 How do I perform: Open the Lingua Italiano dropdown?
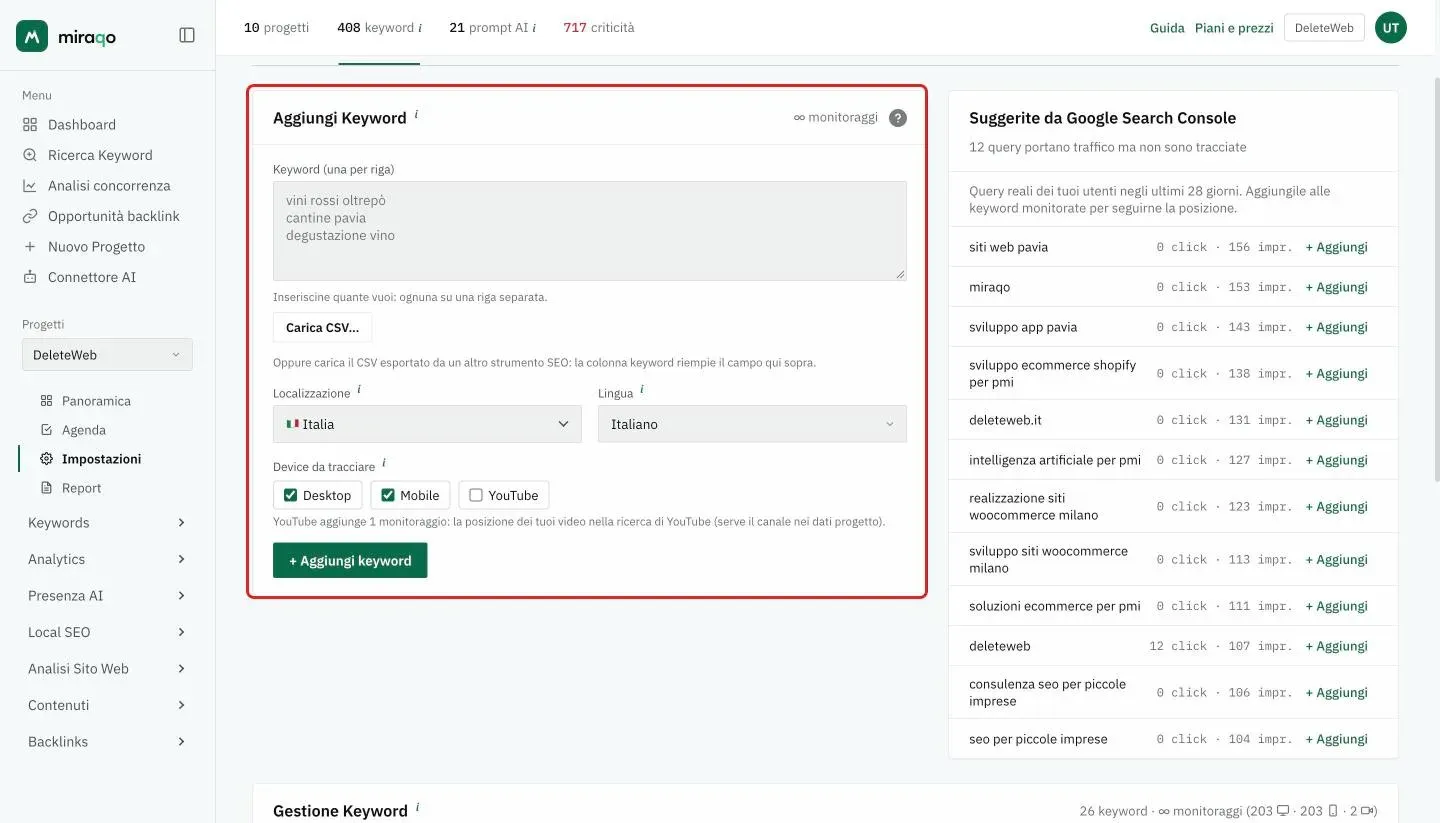[752, 424]
